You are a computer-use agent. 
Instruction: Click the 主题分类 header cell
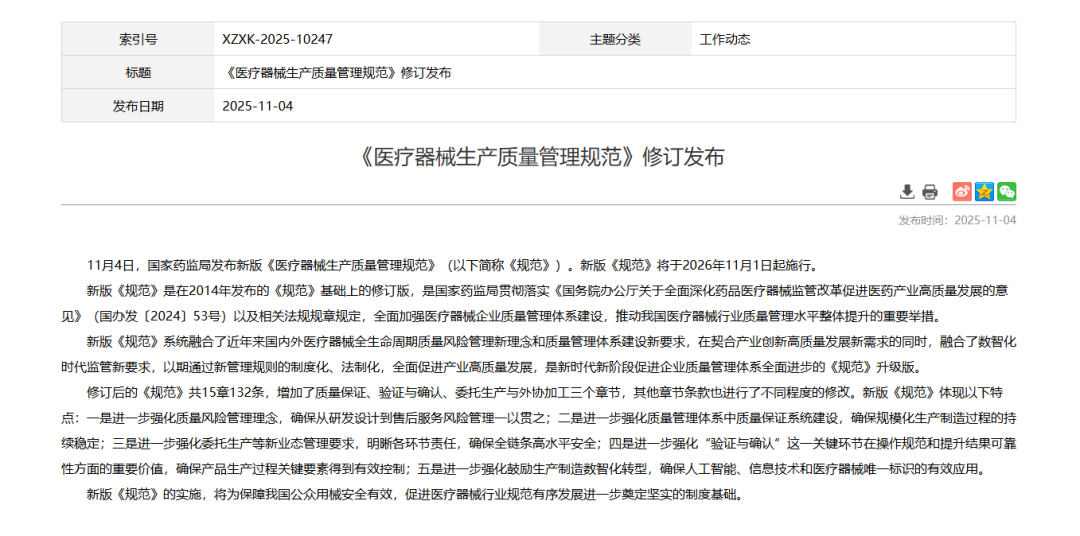coord(615,39)
